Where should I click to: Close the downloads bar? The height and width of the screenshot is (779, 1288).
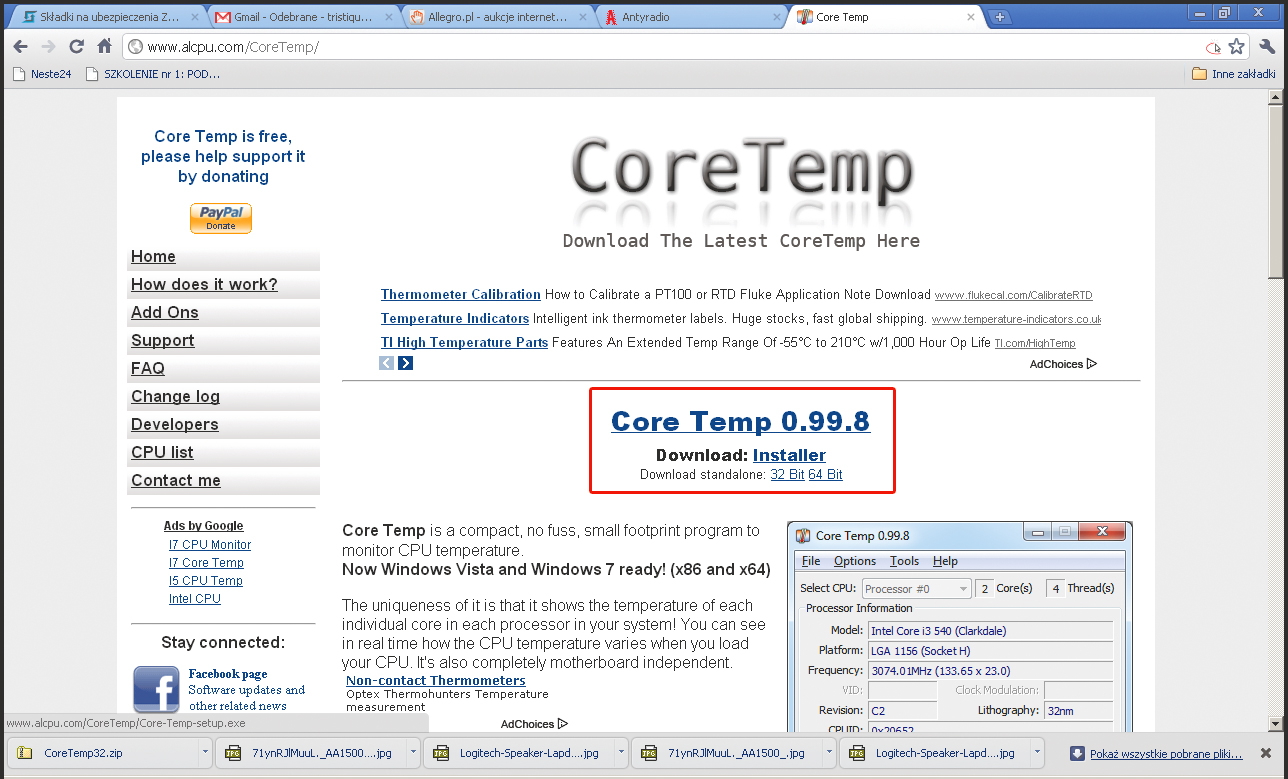pos(1266,753)
